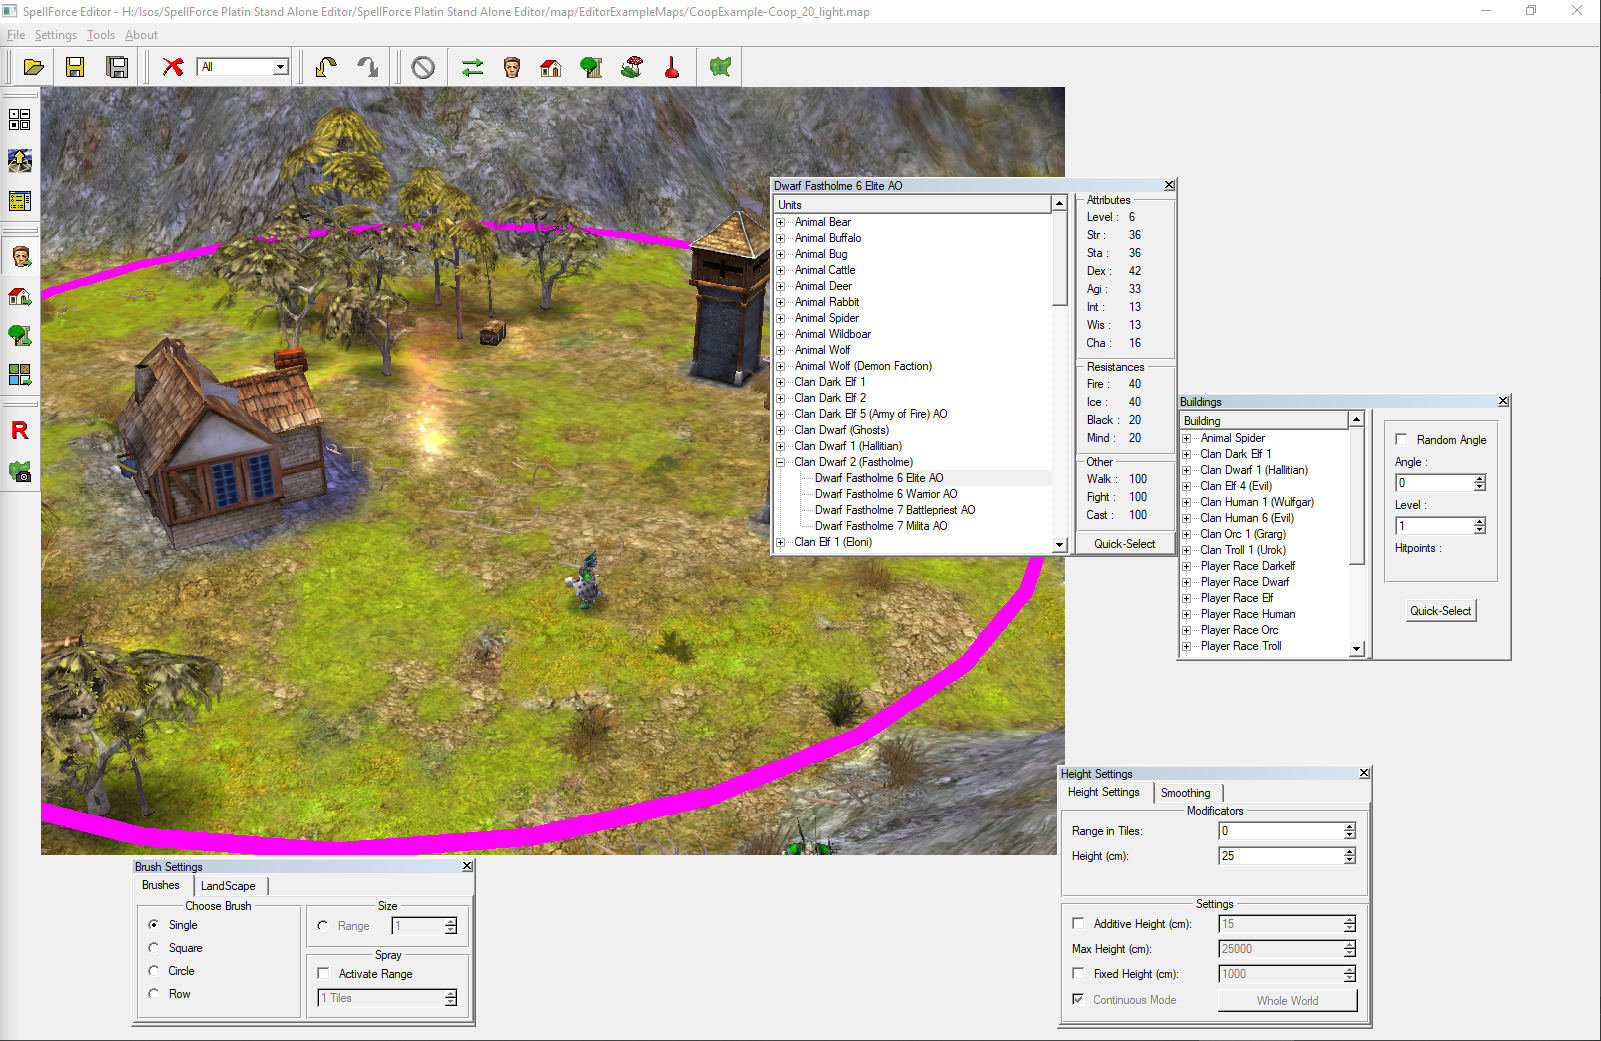
Task: Click the gray Save As floppy icon
Action: [x=117, y=67]
